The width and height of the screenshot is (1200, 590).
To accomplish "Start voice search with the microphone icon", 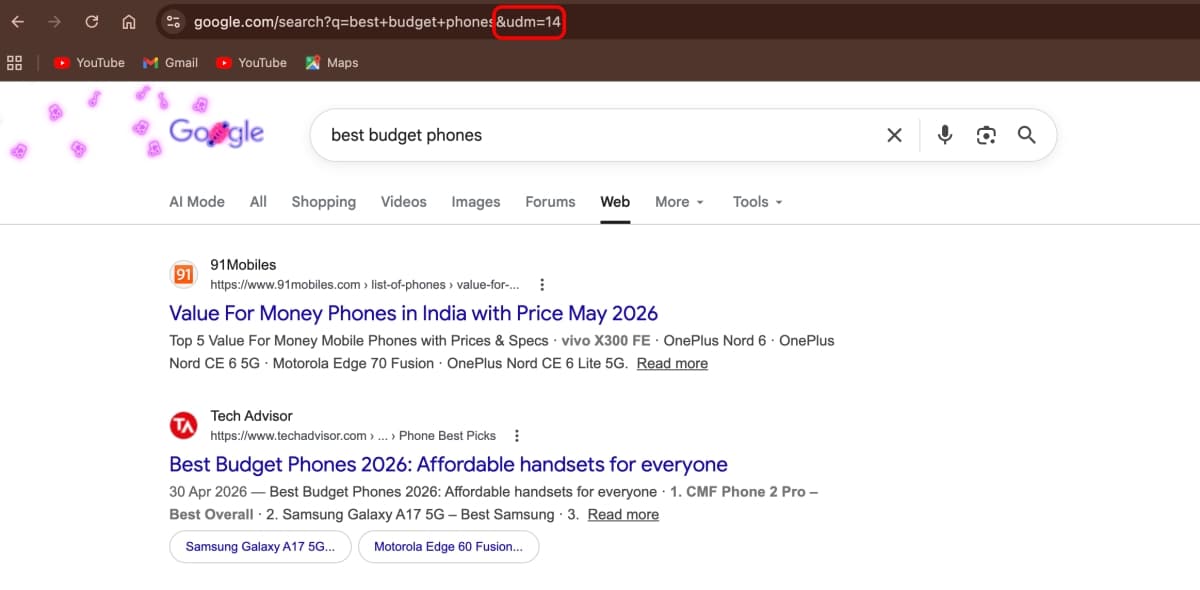I will [x=945, y=135].
